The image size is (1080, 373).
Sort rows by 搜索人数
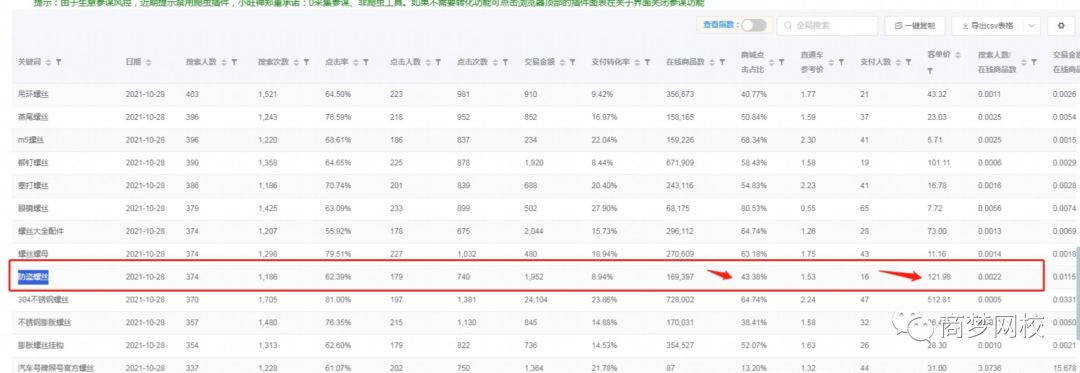point(224,62)
